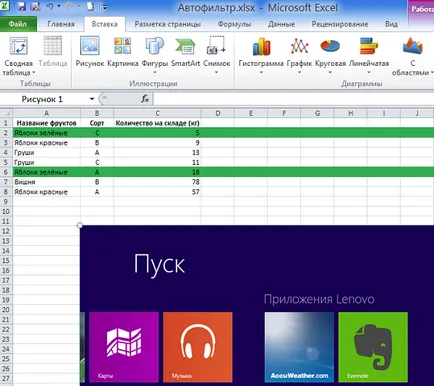The width and height of the screenshot is (434, 386).
Task: Click the fx insert function button
Action: pyautogui.click(x=145, y=99)
